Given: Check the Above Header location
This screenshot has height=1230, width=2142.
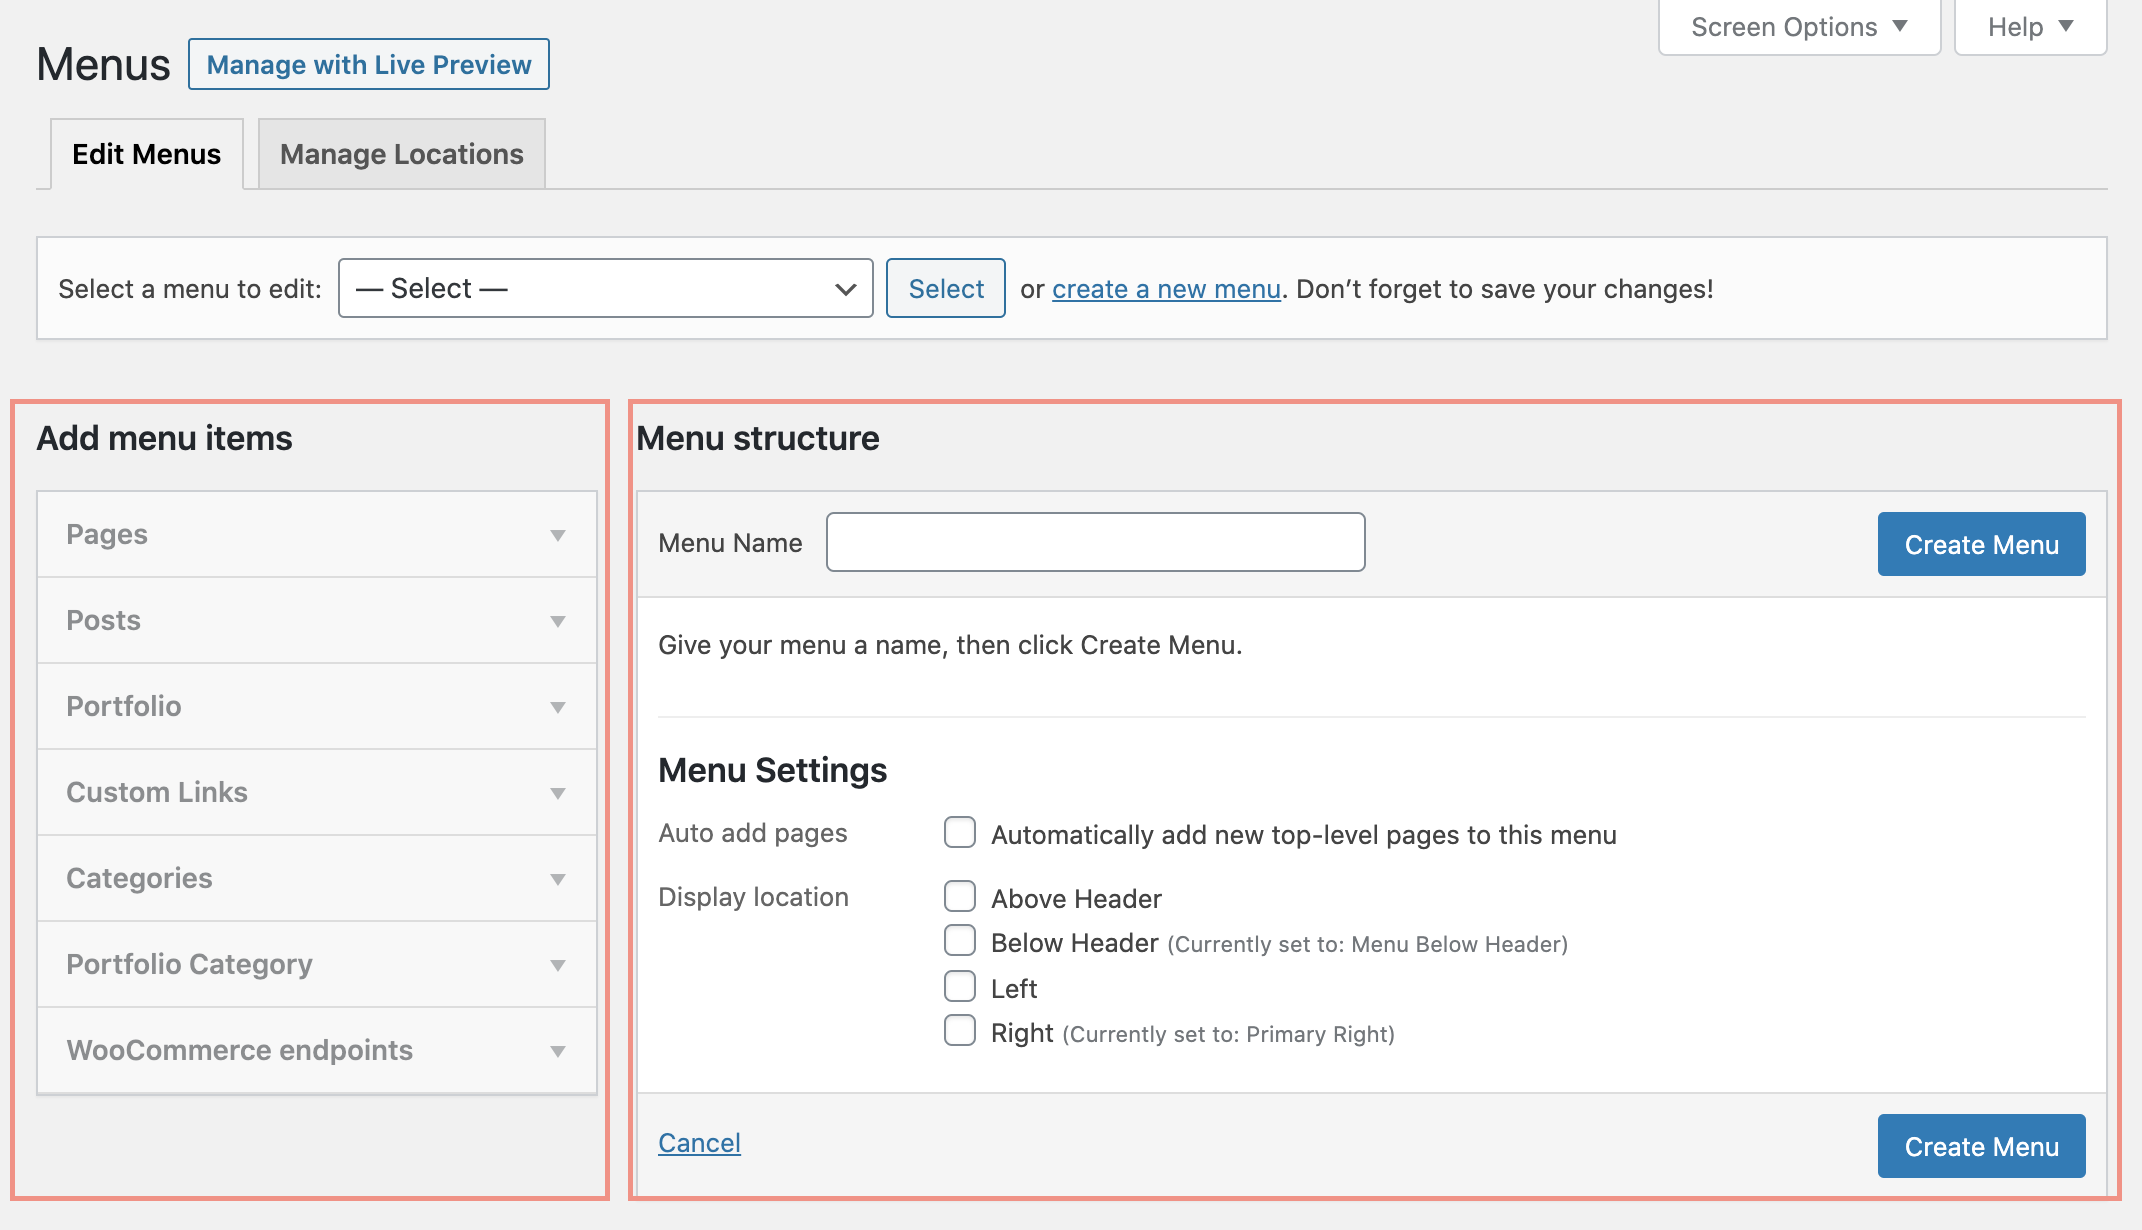Looking at the screenshot, I should point(960,897).
